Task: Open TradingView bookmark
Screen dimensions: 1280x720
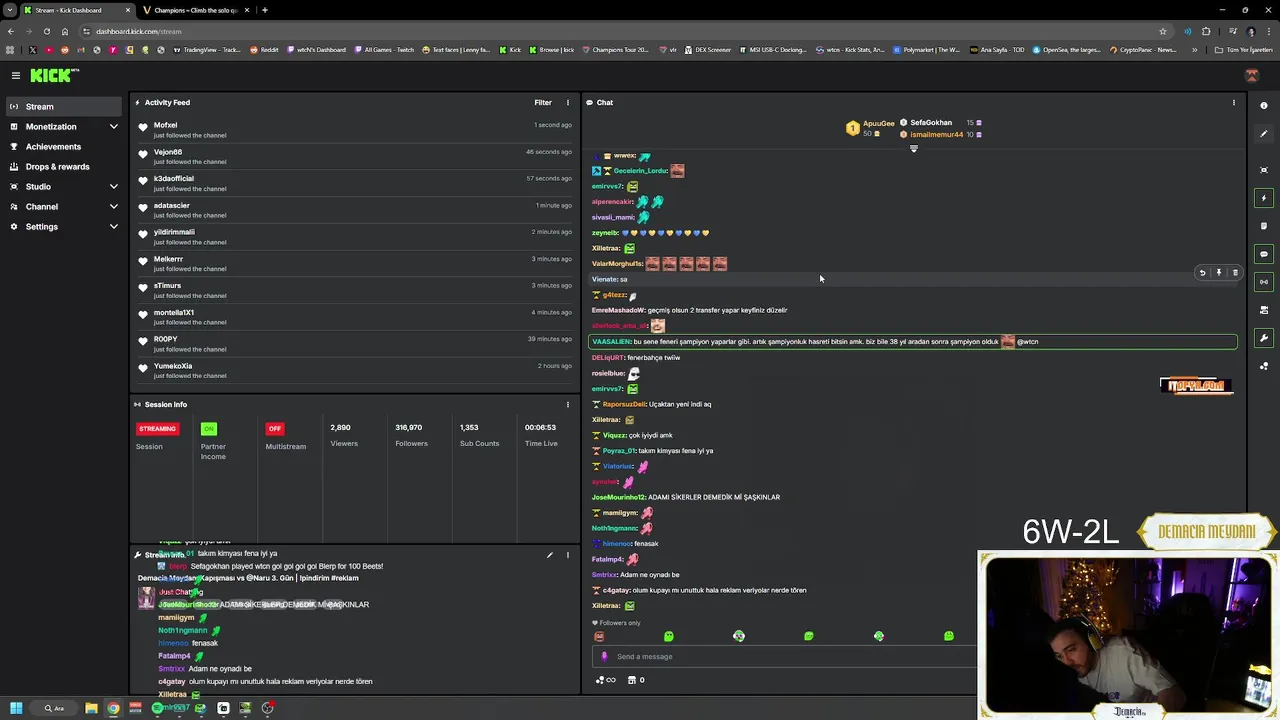Action: (207, 50)
